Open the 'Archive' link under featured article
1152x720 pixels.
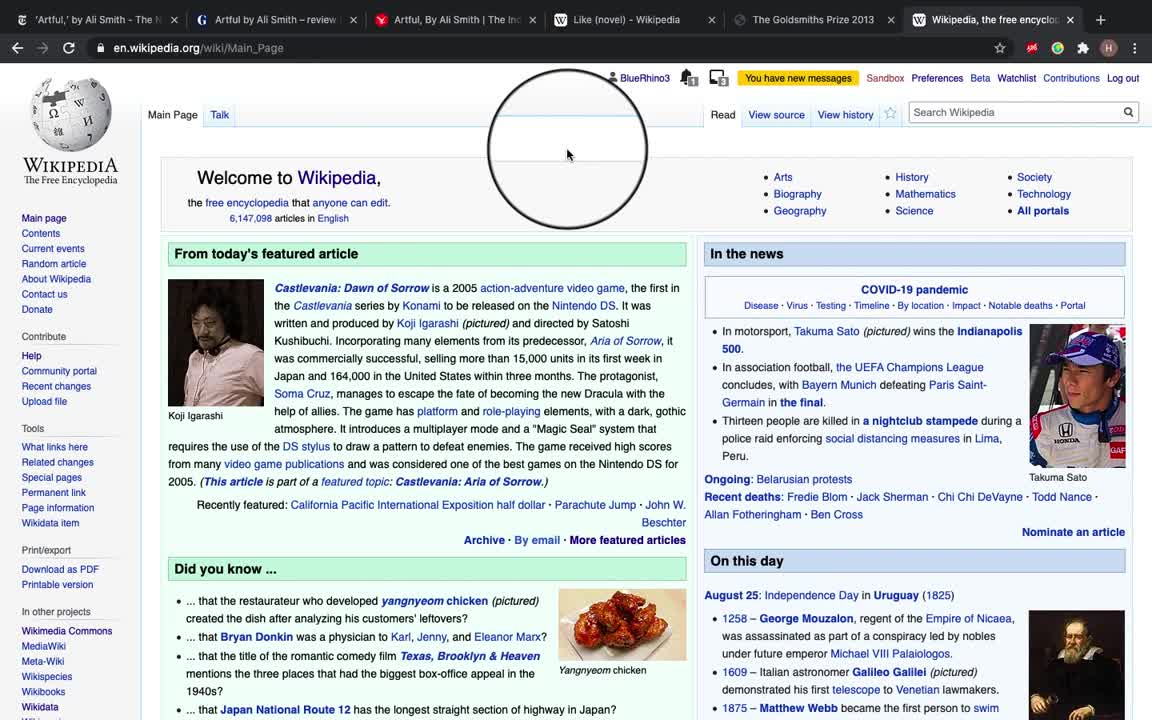tap(483, 540)
